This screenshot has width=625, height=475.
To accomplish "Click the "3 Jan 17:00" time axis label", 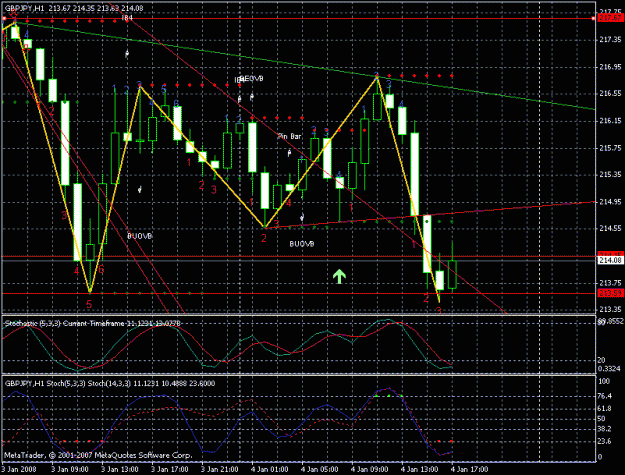I will click(170, 469).
